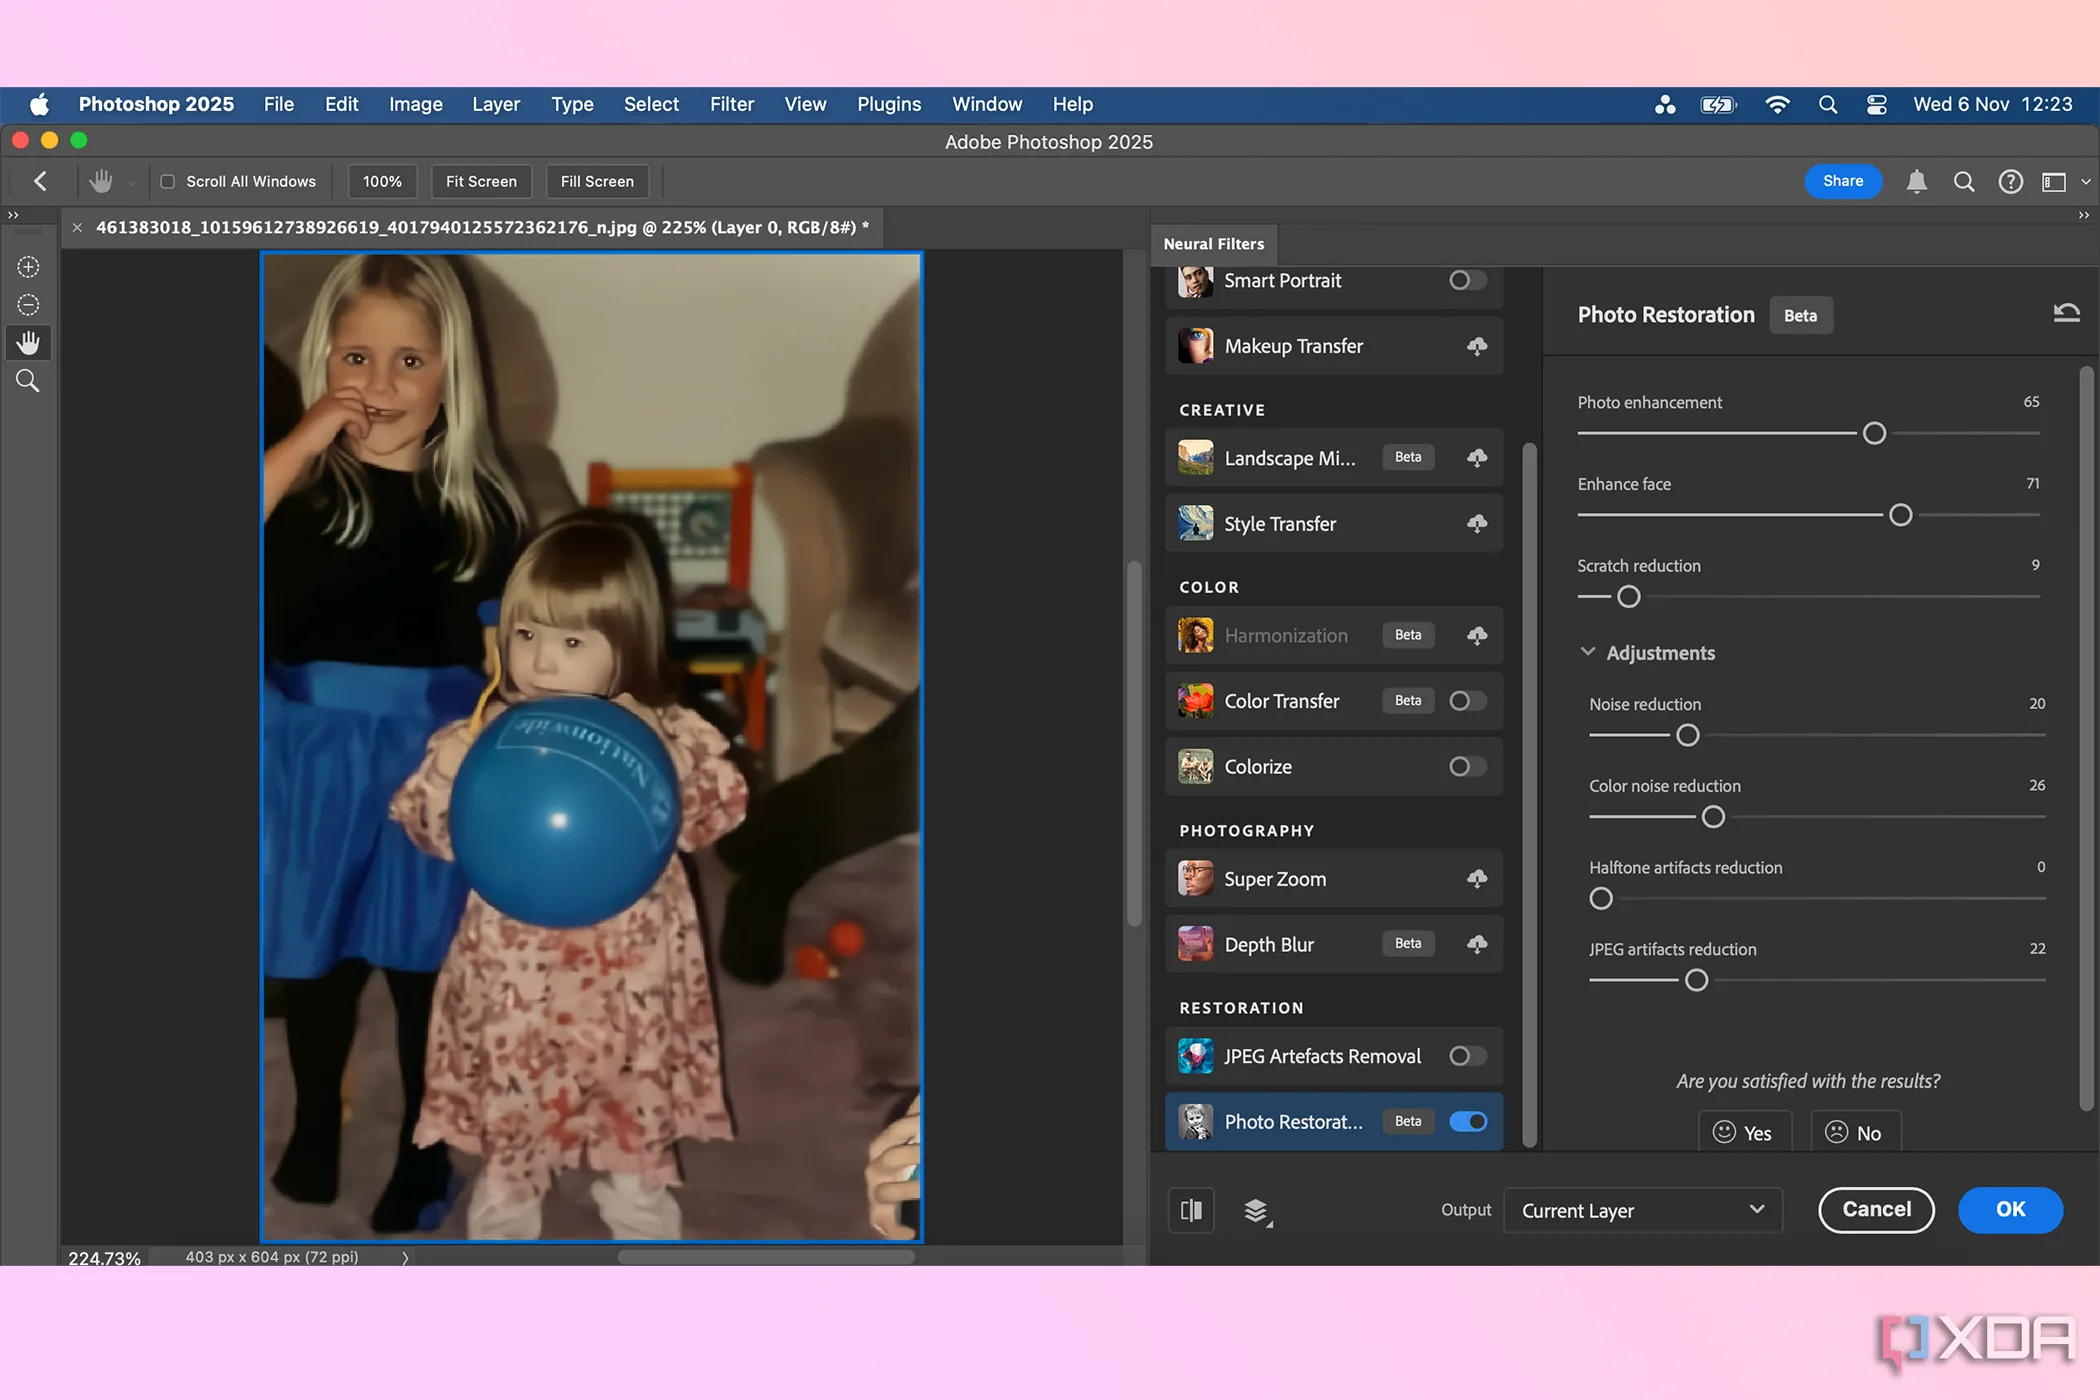Click the zoom percentage field 224.73%
The width and height of the screenshot is (2100, 1400).
pos(104,1258)
